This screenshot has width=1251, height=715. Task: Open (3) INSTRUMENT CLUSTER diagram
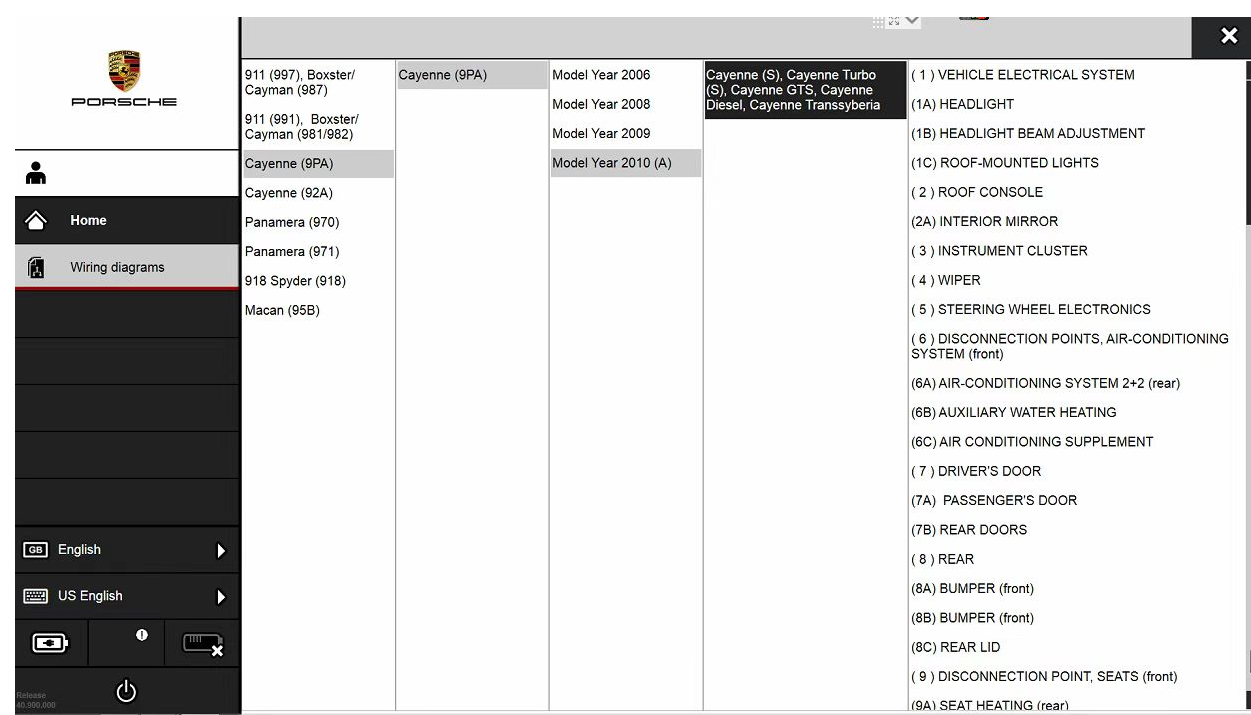999,251
